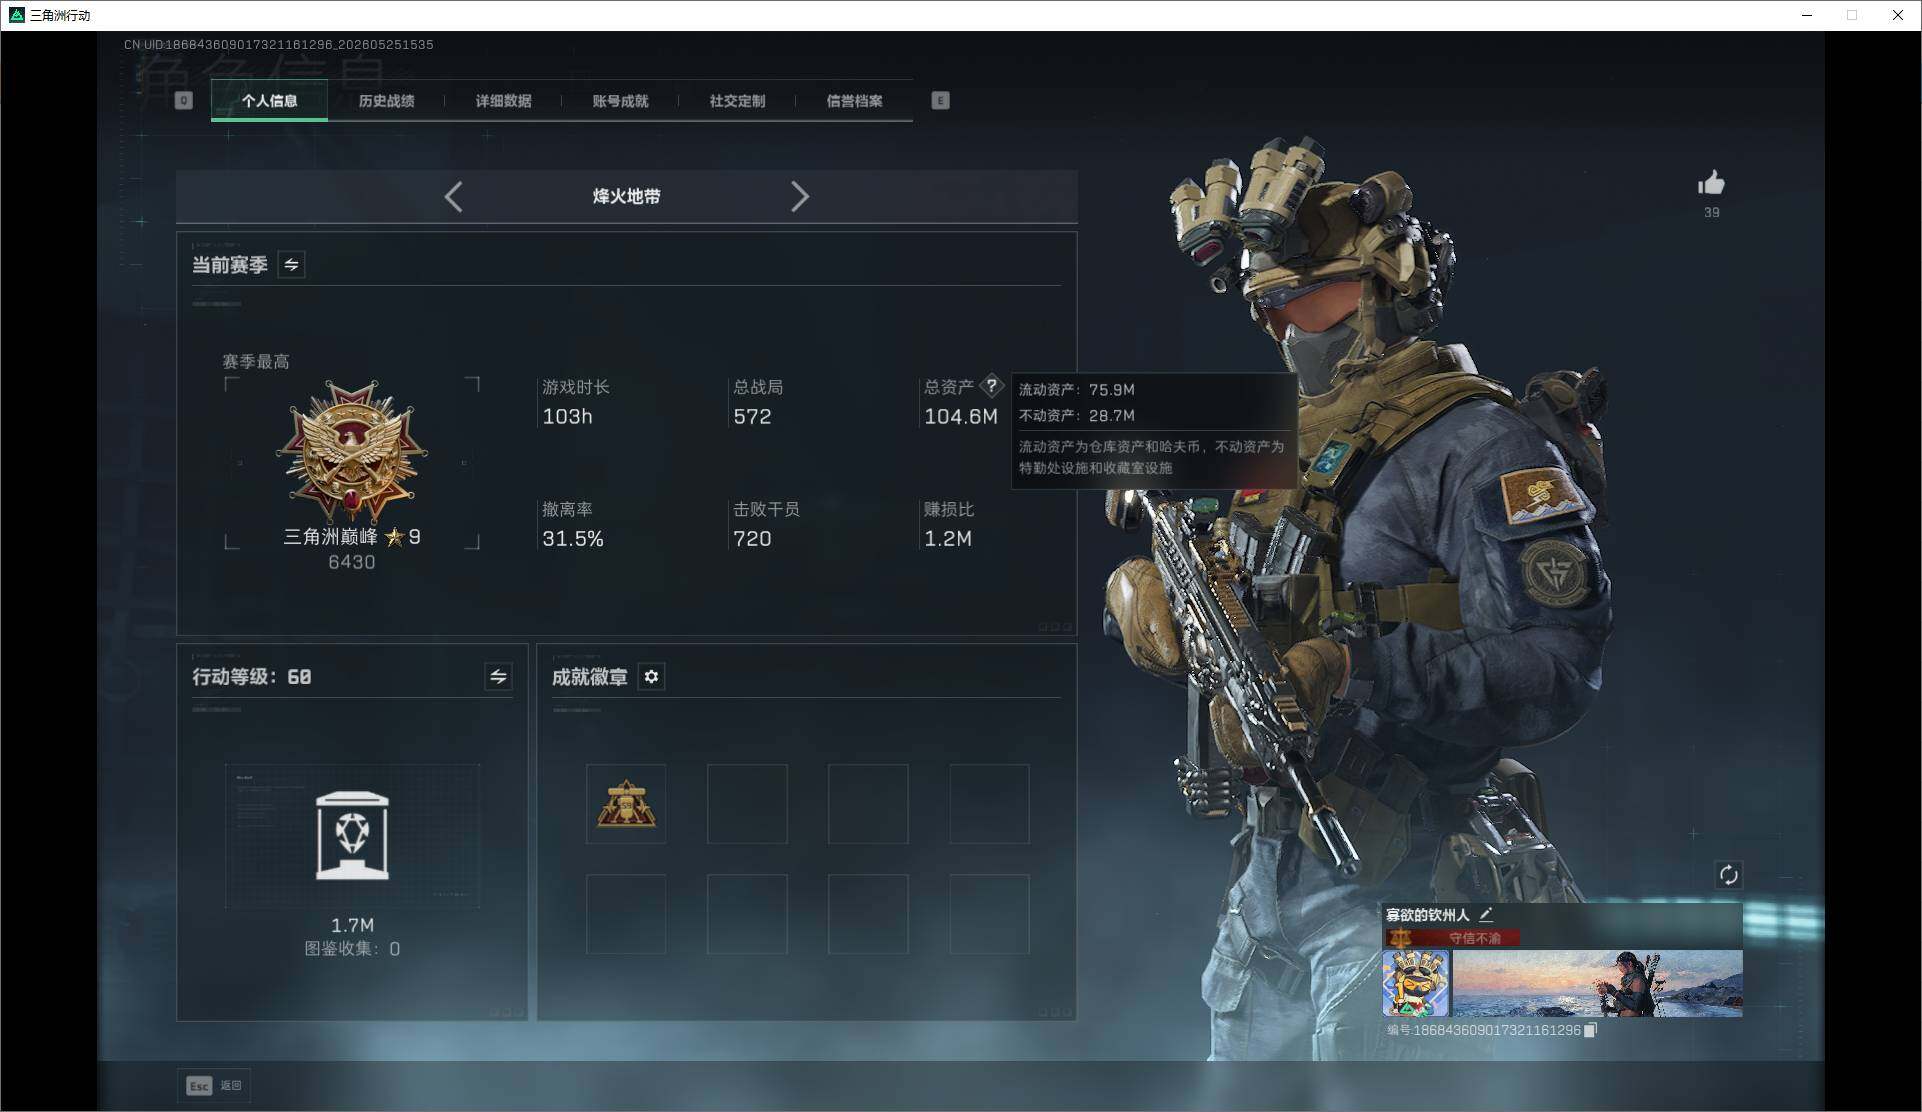Viewport: 1922px width, 1112px height.
Task: Click the Esc 返回 back button
Action: pos(214,1085)
